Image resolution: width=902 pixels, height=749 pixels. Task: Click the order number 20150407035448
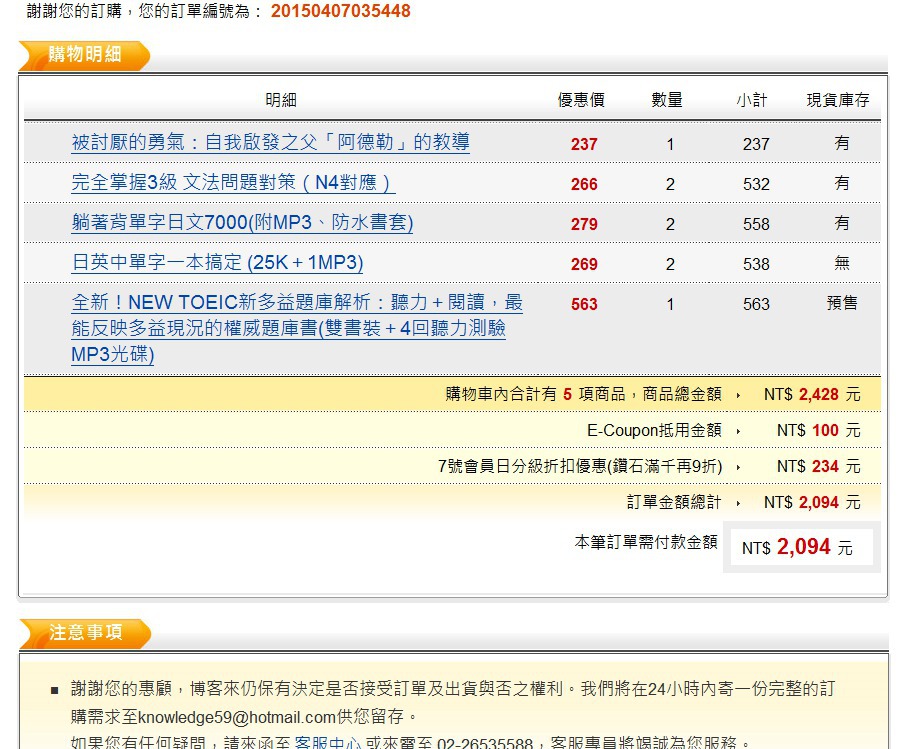pyautogui.click(x=340, y=12)
